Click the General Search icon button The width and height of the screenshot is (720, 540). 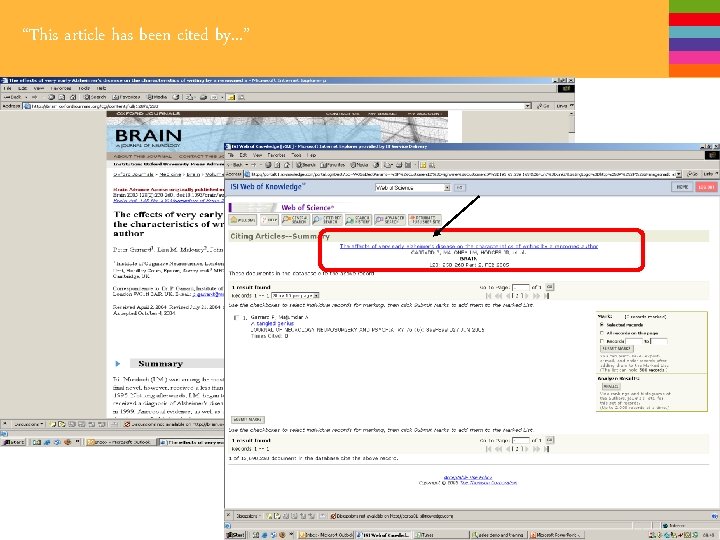coord(295,220)
